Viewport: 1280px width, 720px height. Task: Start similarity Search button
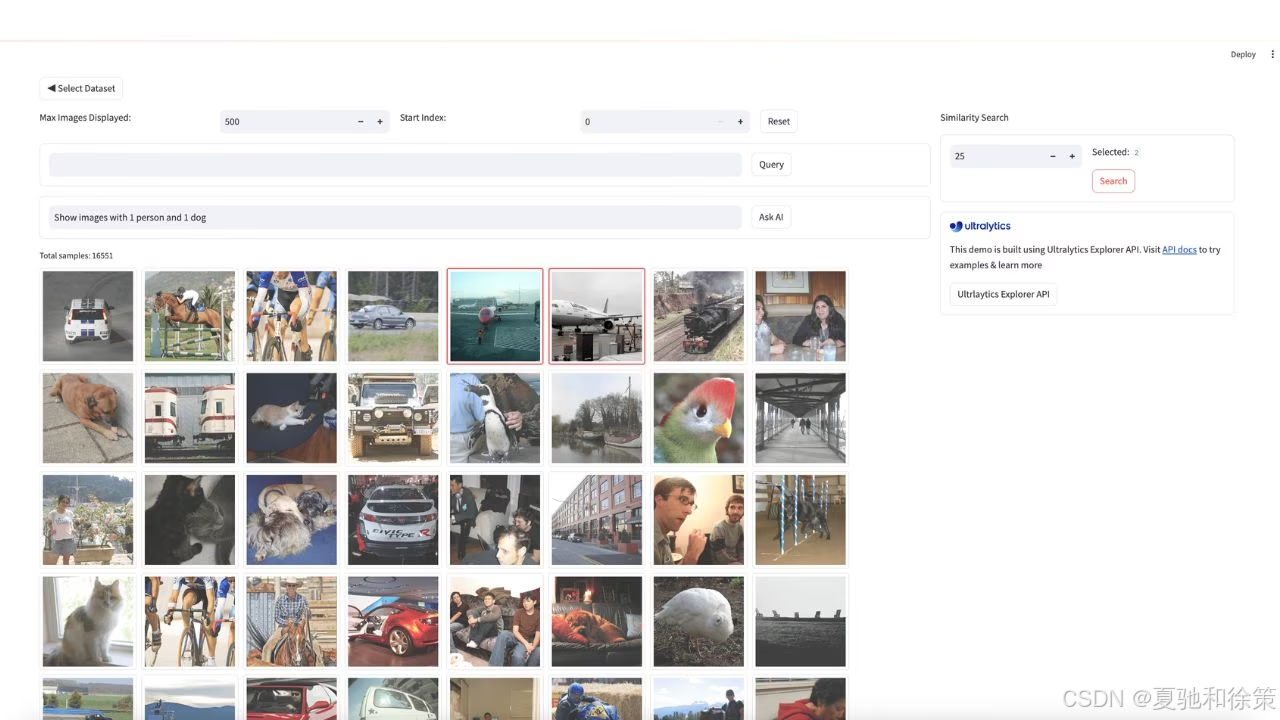(1113, 181)
